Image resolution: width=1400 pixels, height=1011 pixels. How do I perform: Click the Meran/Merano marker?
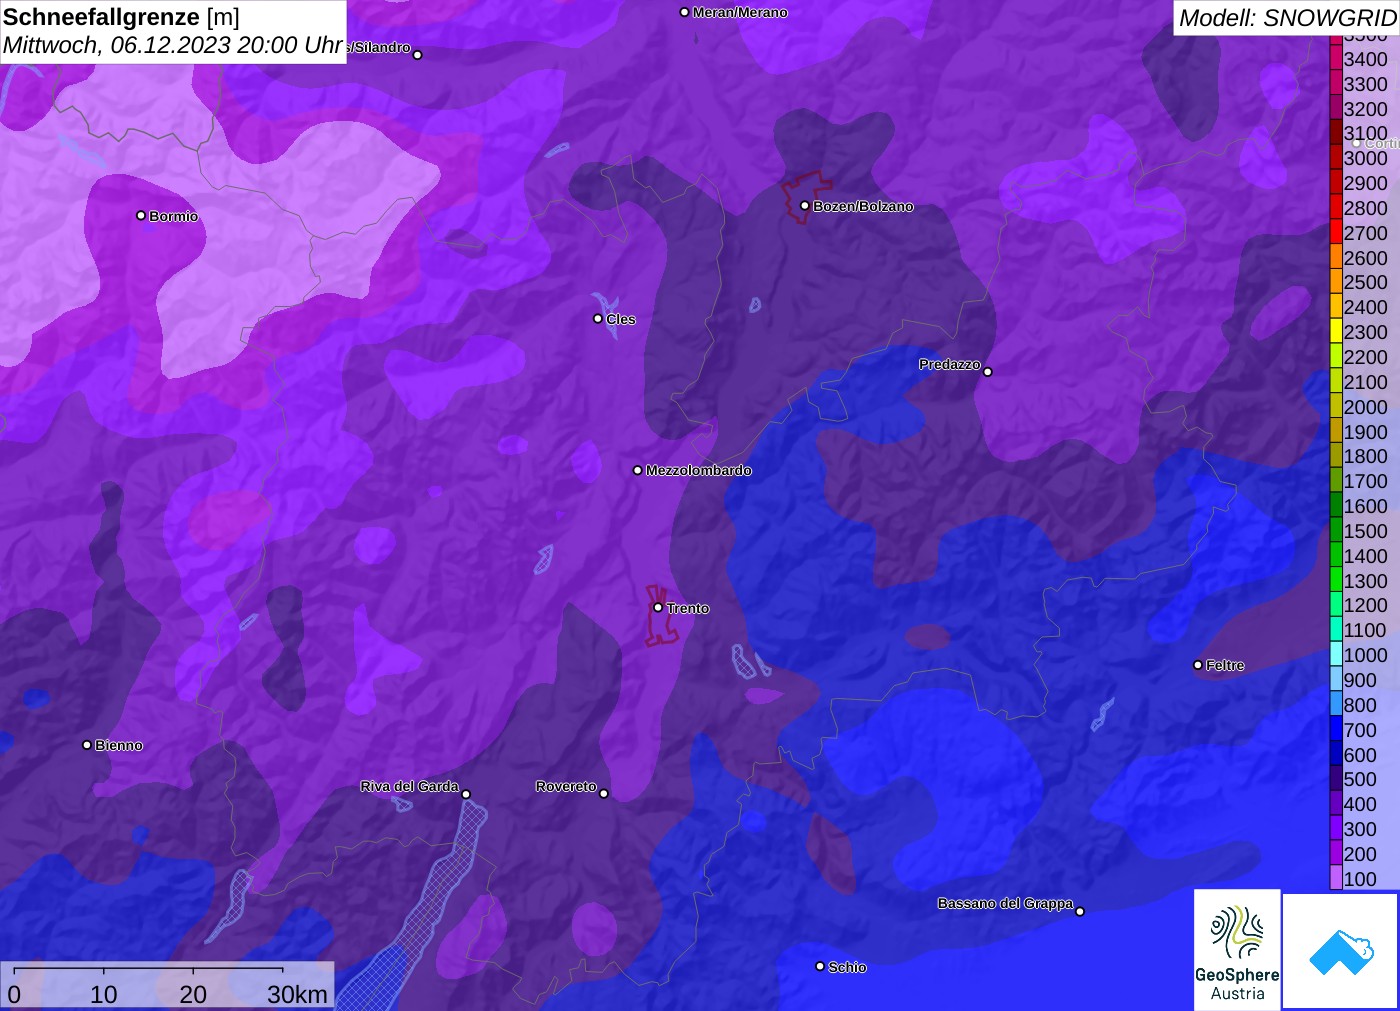(x=684, y=12)
